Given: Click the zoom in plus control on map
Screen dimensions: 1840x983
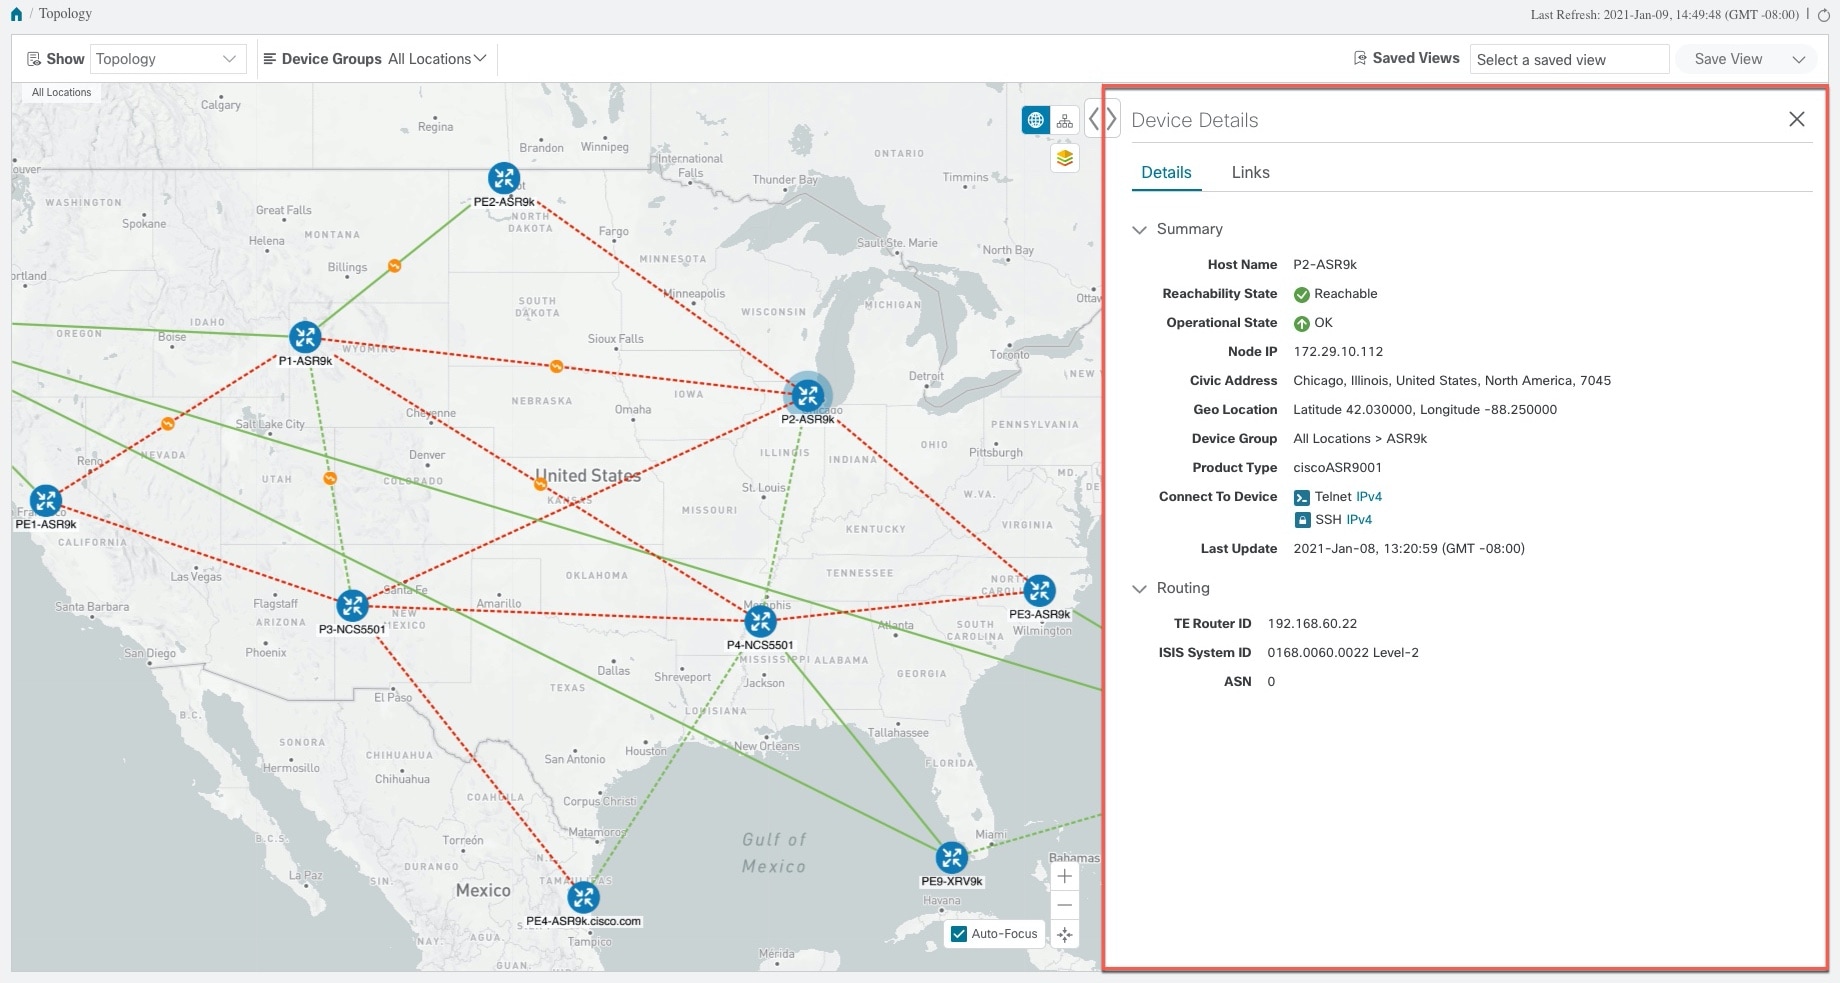Looking at the screenshot, I should (1064, 876).
